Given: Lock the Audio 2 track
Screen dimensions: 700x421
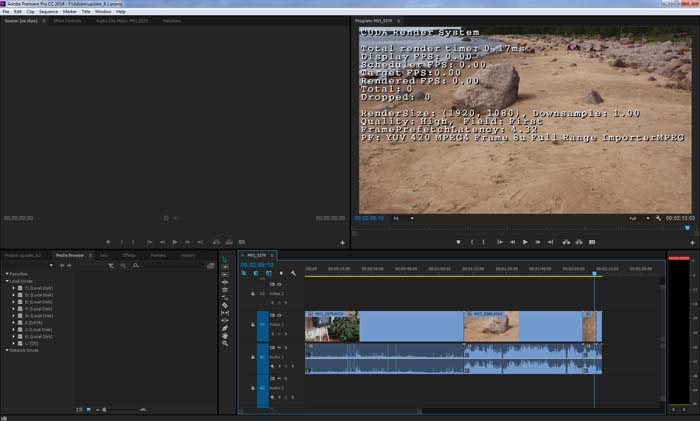Looking at the screenshot, I should click(253, 388).
